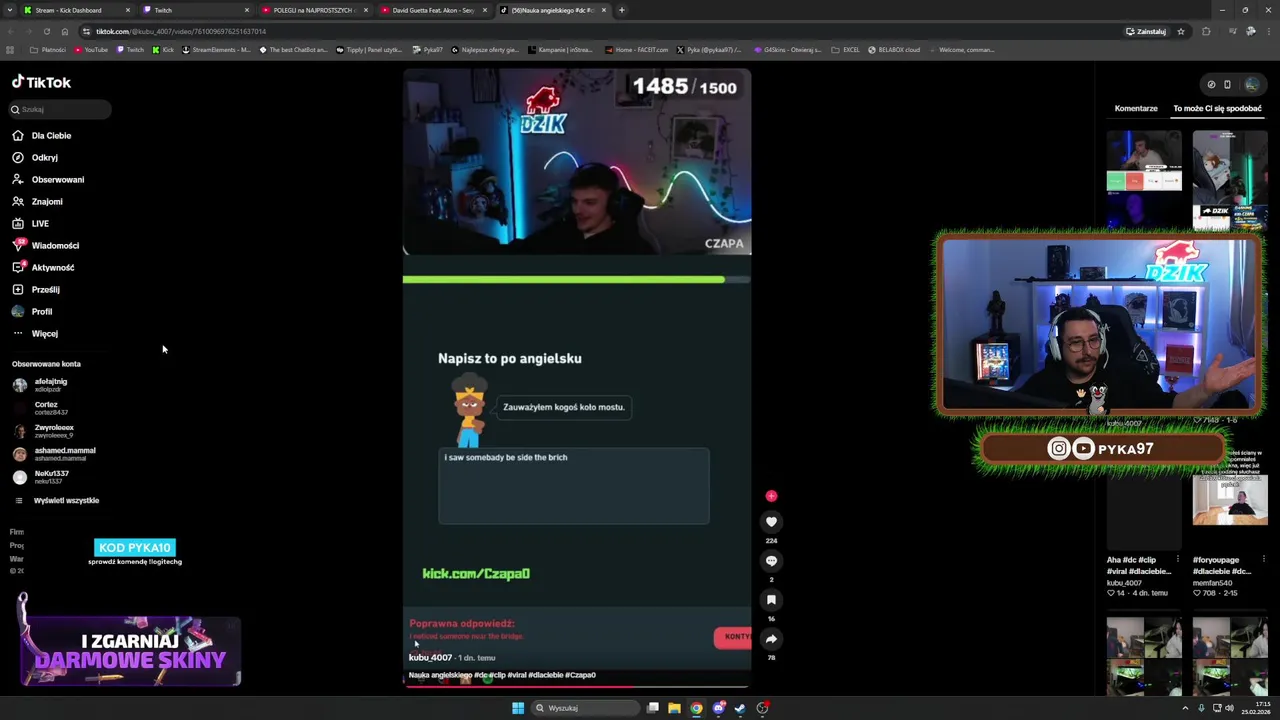This screenshot has width=1280, height=720.
Task: Open the Aha #dc #clip video options menu
Action: (x=1178, y=560)
